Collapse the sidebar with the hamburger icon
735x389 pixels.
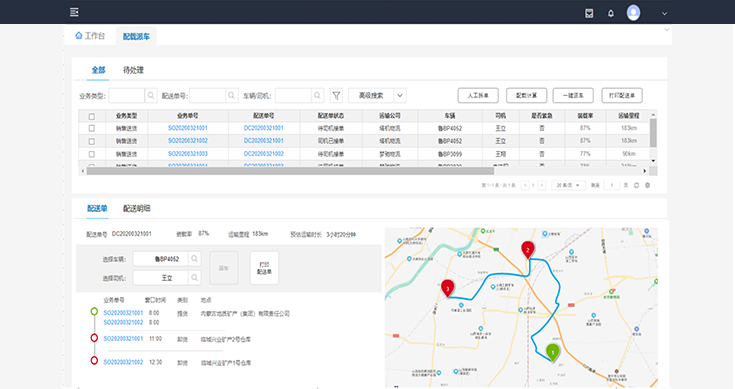coord(74,12)
